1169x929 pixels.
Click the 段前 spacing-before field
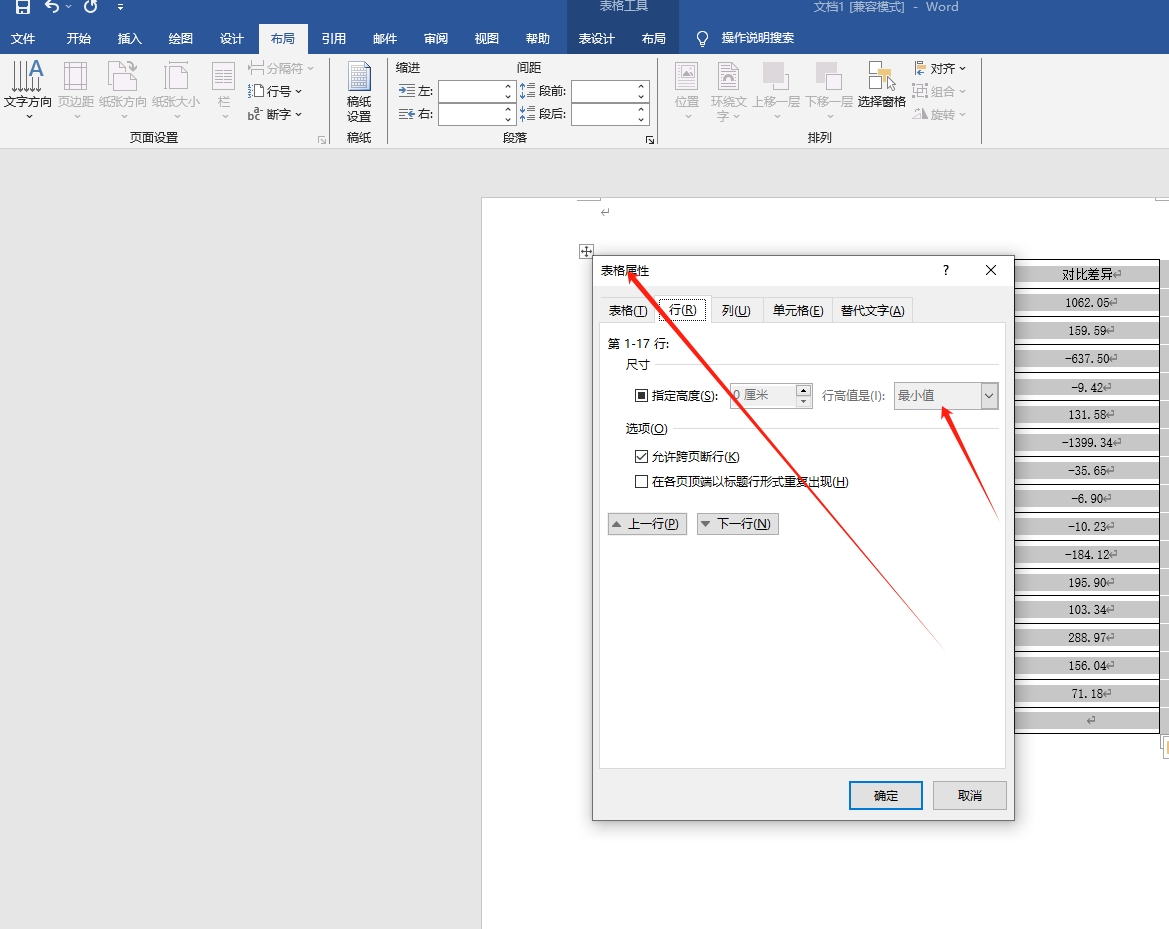coord(603,91)
